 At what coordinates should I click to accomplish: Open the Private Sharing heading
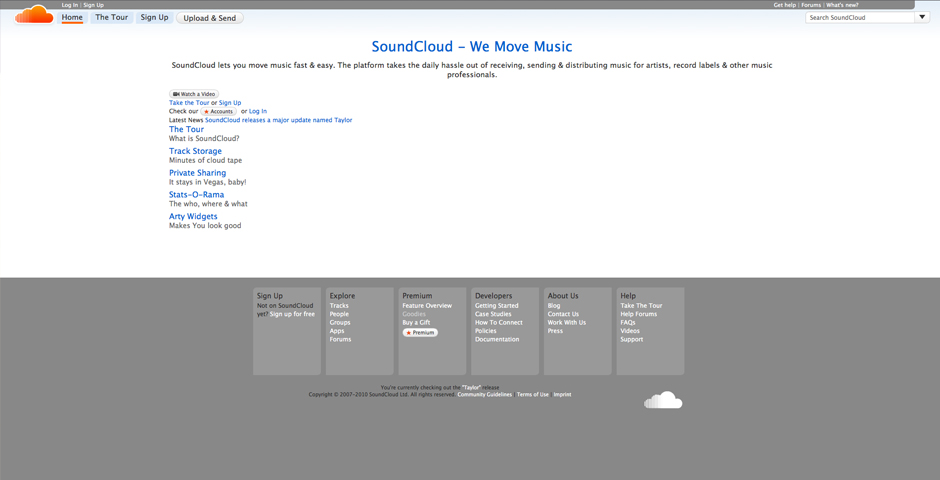tap(198, 173)
